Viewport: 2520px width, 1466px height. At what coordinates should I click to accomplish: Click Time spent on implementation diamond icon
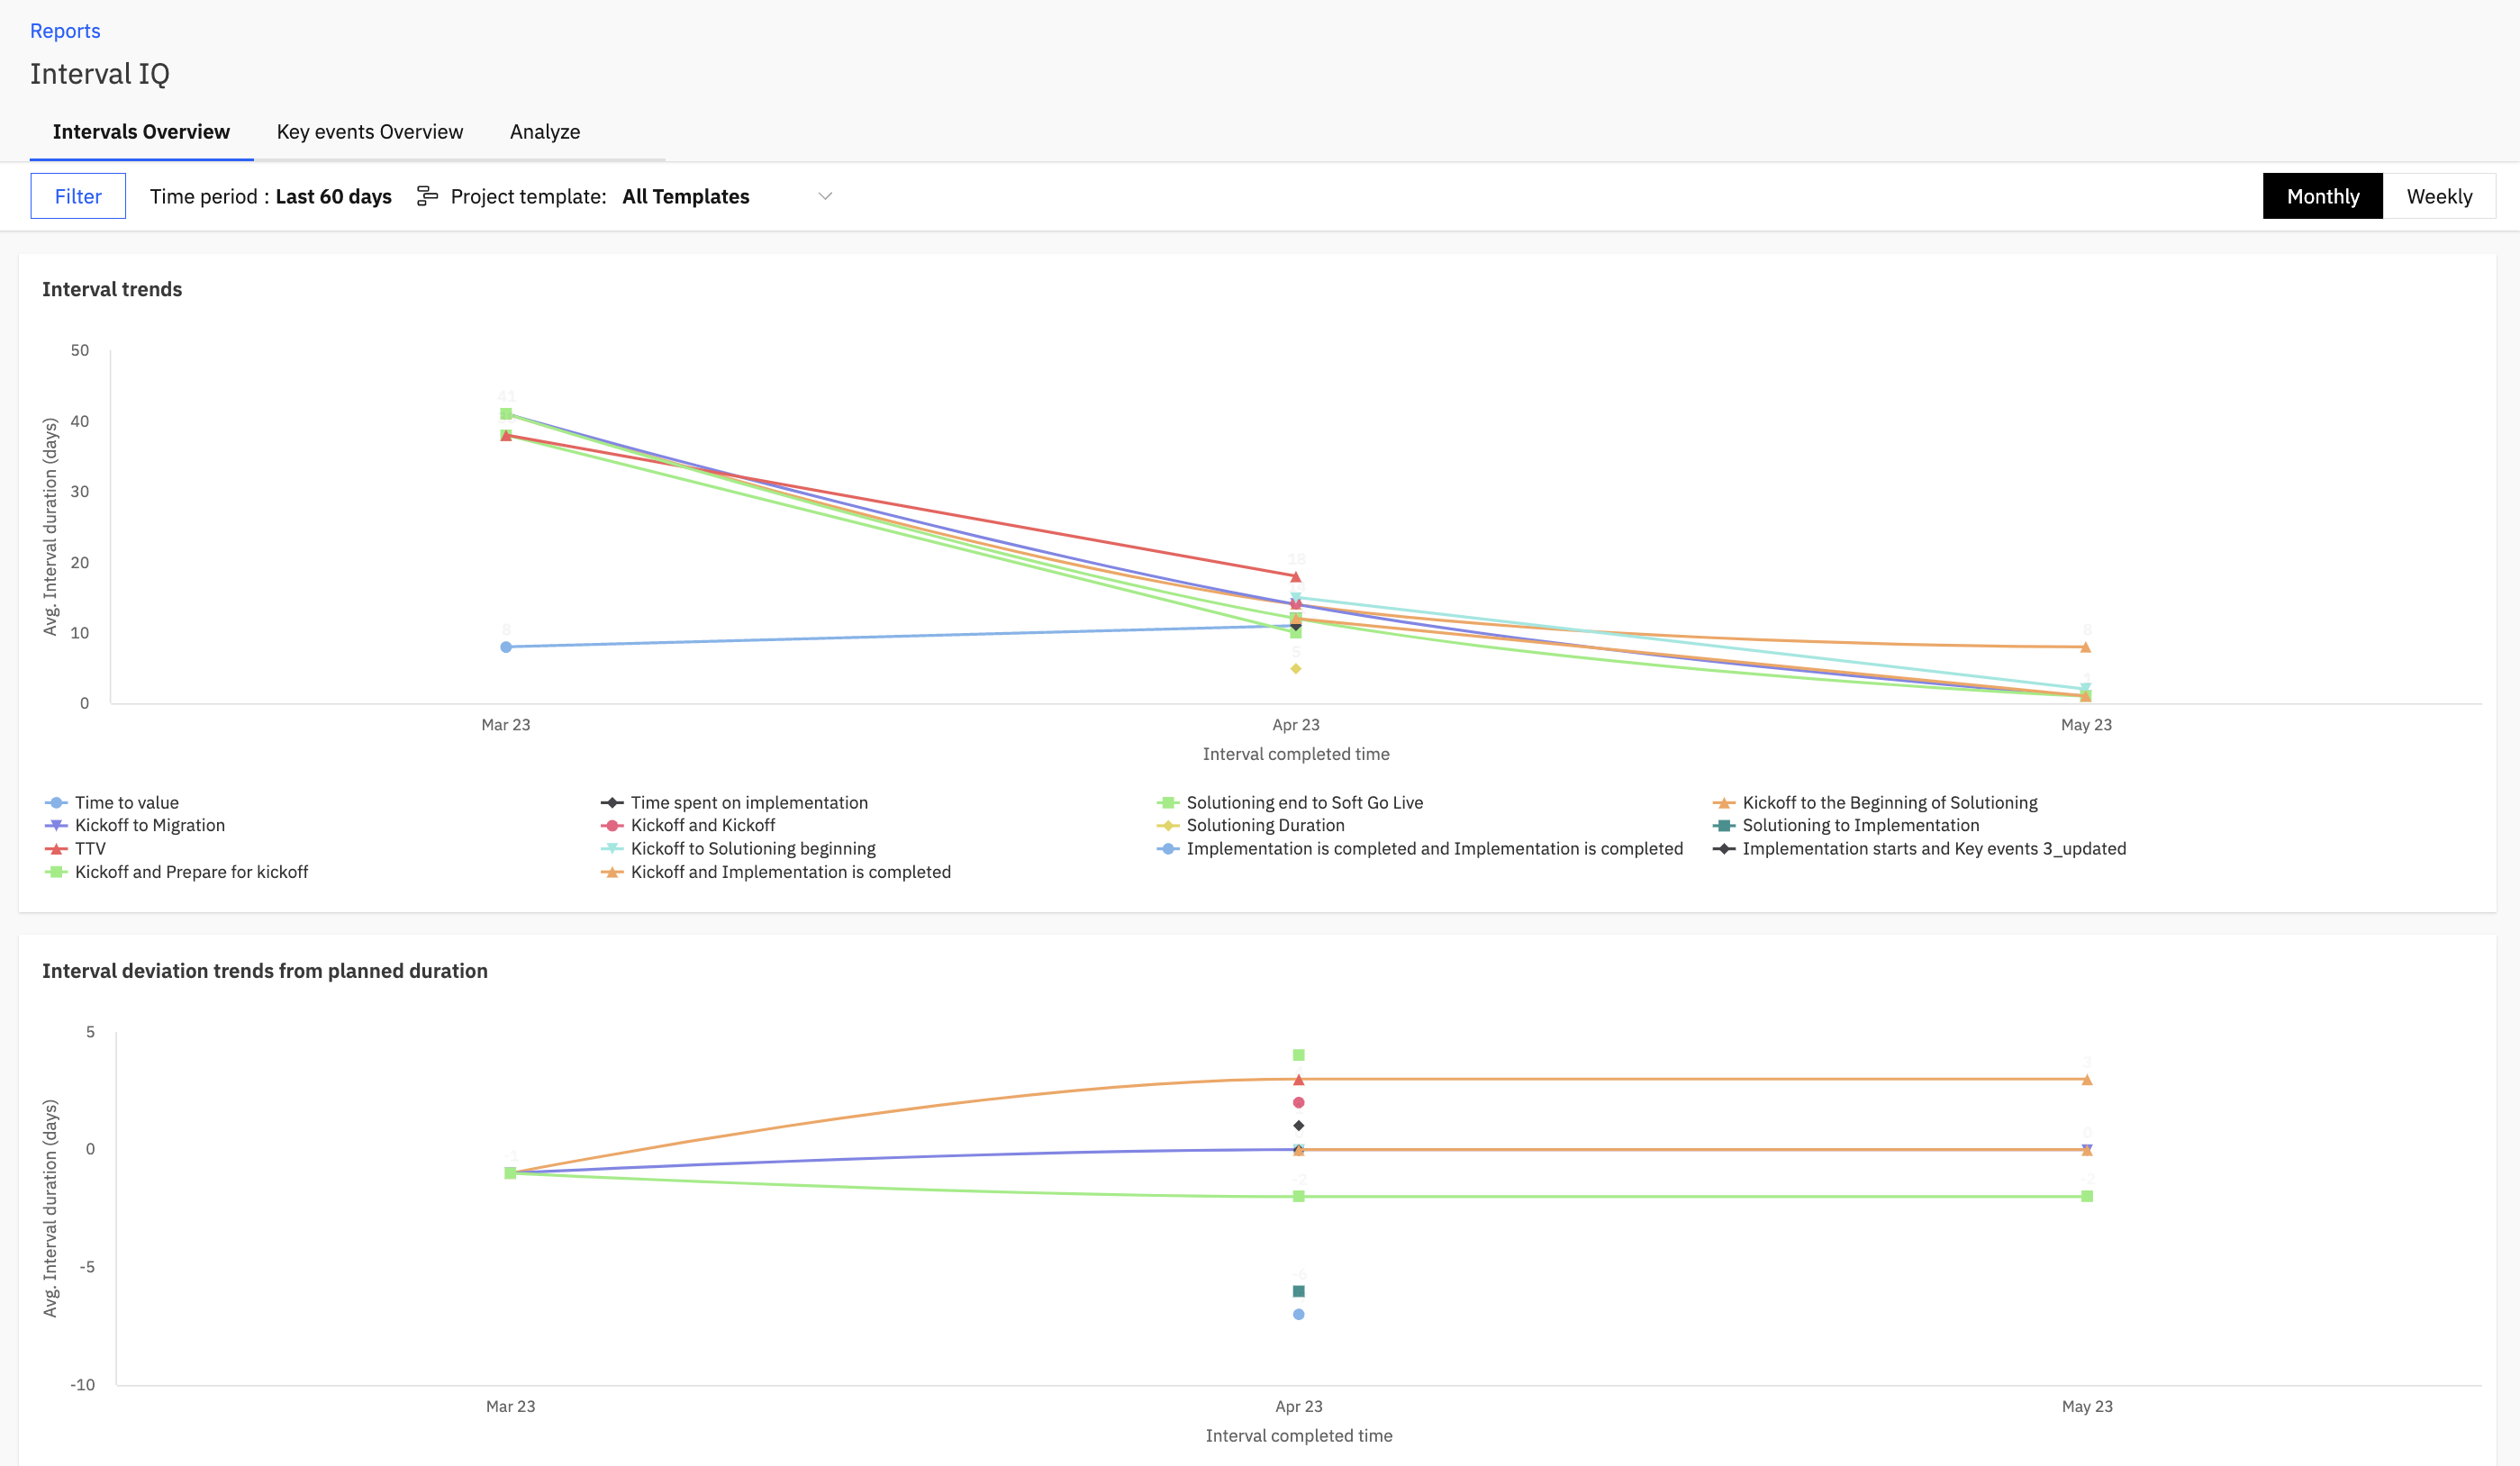[x=612, y=803]
